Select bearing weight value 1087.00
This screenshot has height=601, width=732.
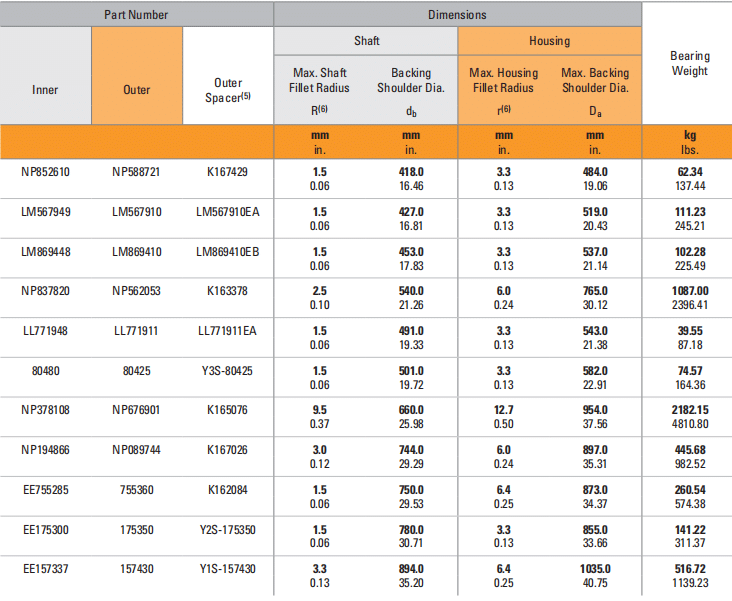[690, 290]
